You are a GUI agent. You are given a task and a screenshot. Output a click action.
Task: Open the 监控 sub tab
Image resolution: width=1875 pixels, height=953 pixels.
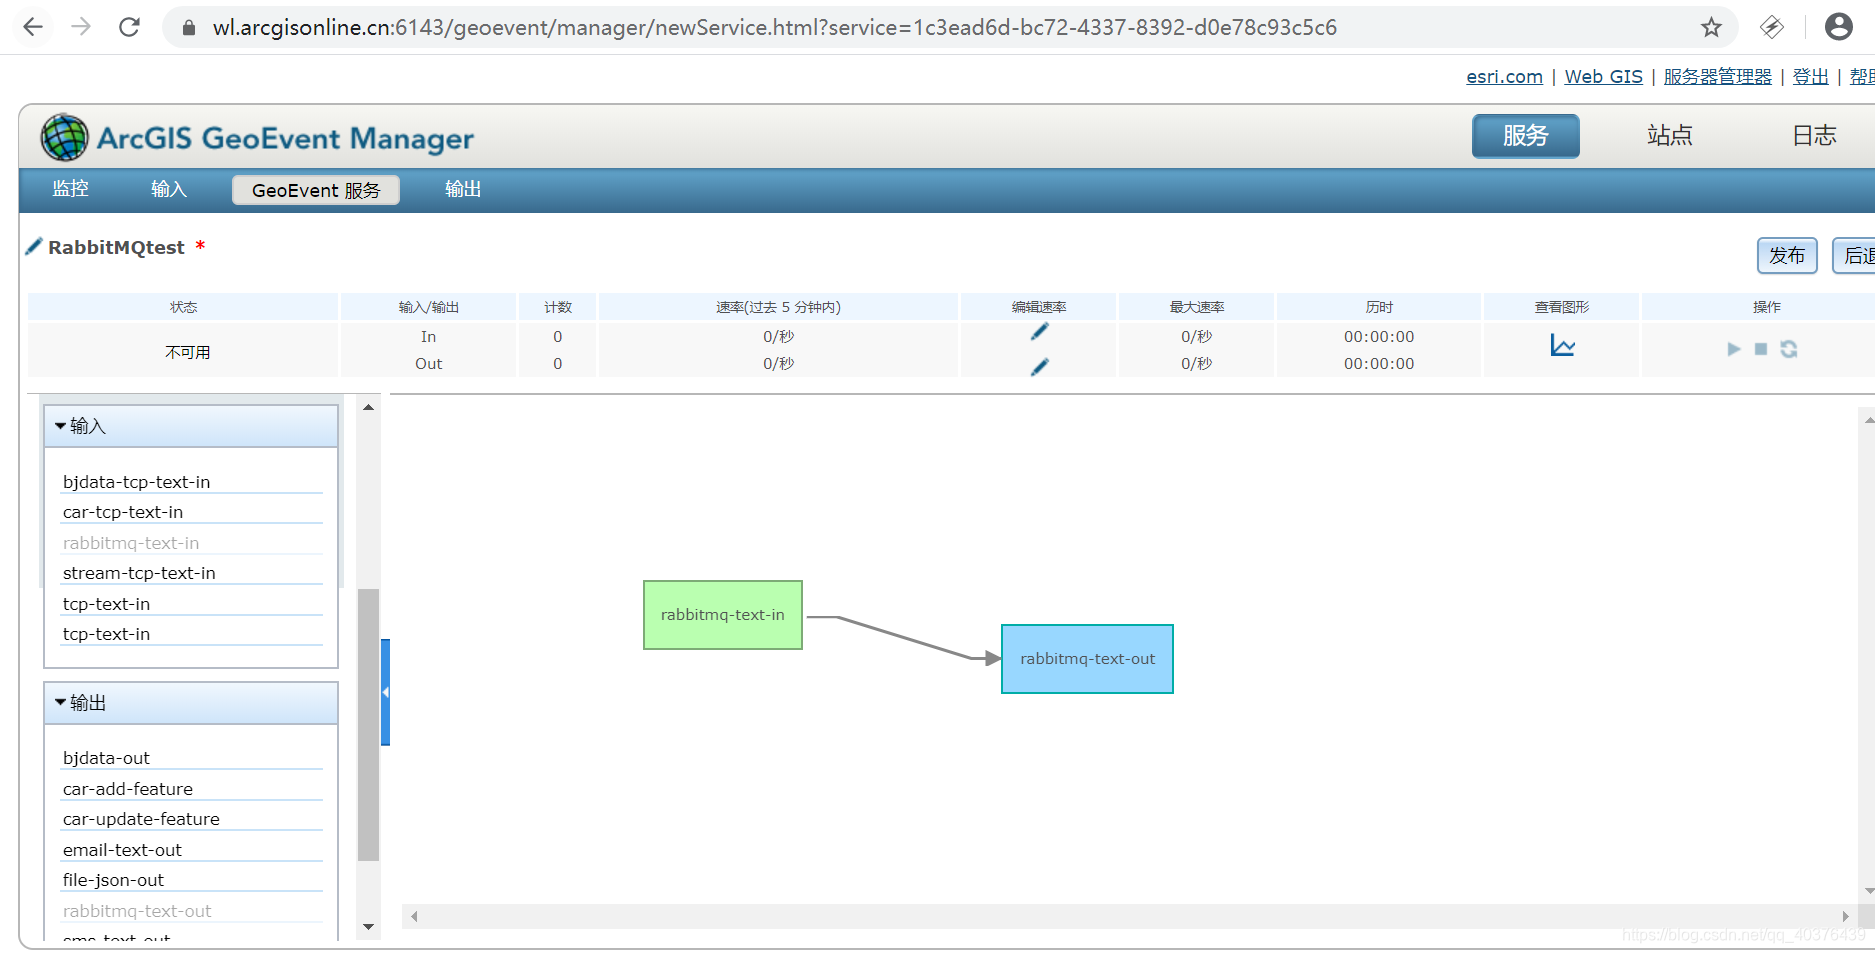pyautogui.click(x=70, y=189)
